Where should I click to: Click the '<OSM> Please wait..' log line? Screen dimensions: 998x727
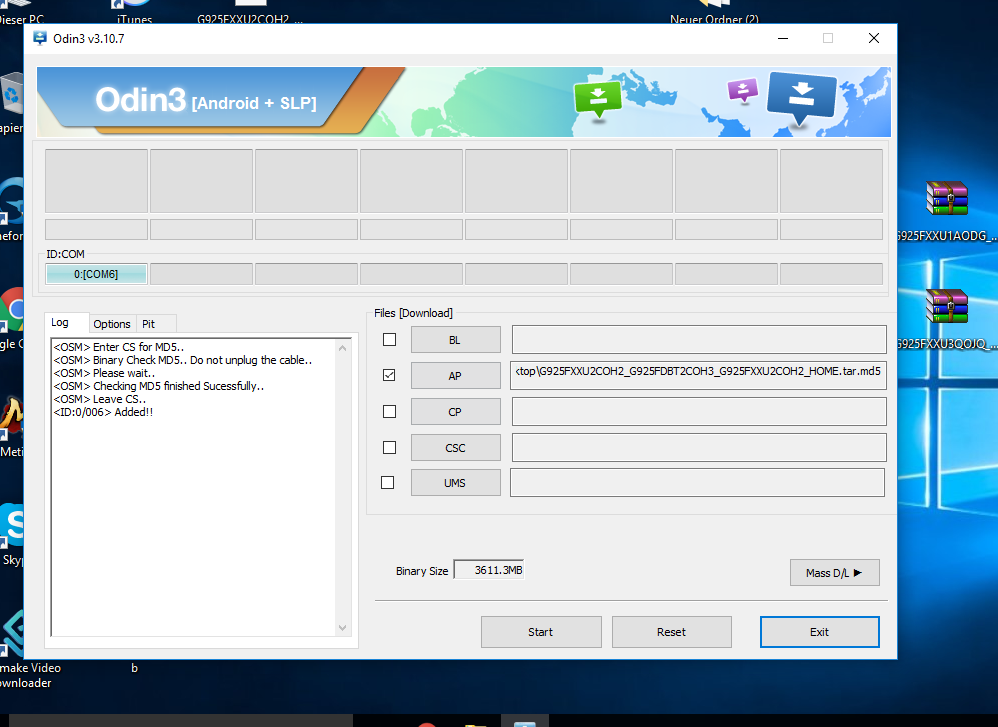coord(104,373)
